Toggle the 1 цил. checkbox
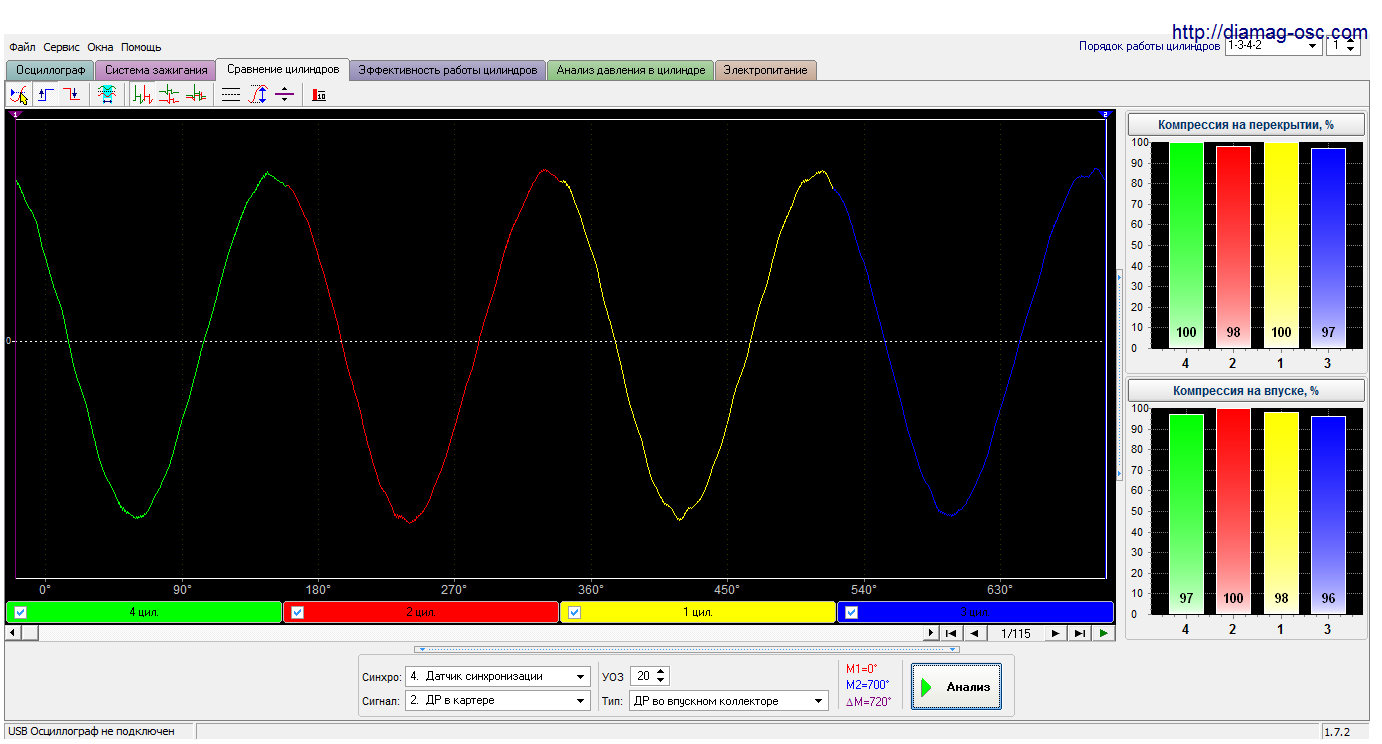Viewport: 1382px width, 744px height. pyautogui.click(x=574, y=613)
